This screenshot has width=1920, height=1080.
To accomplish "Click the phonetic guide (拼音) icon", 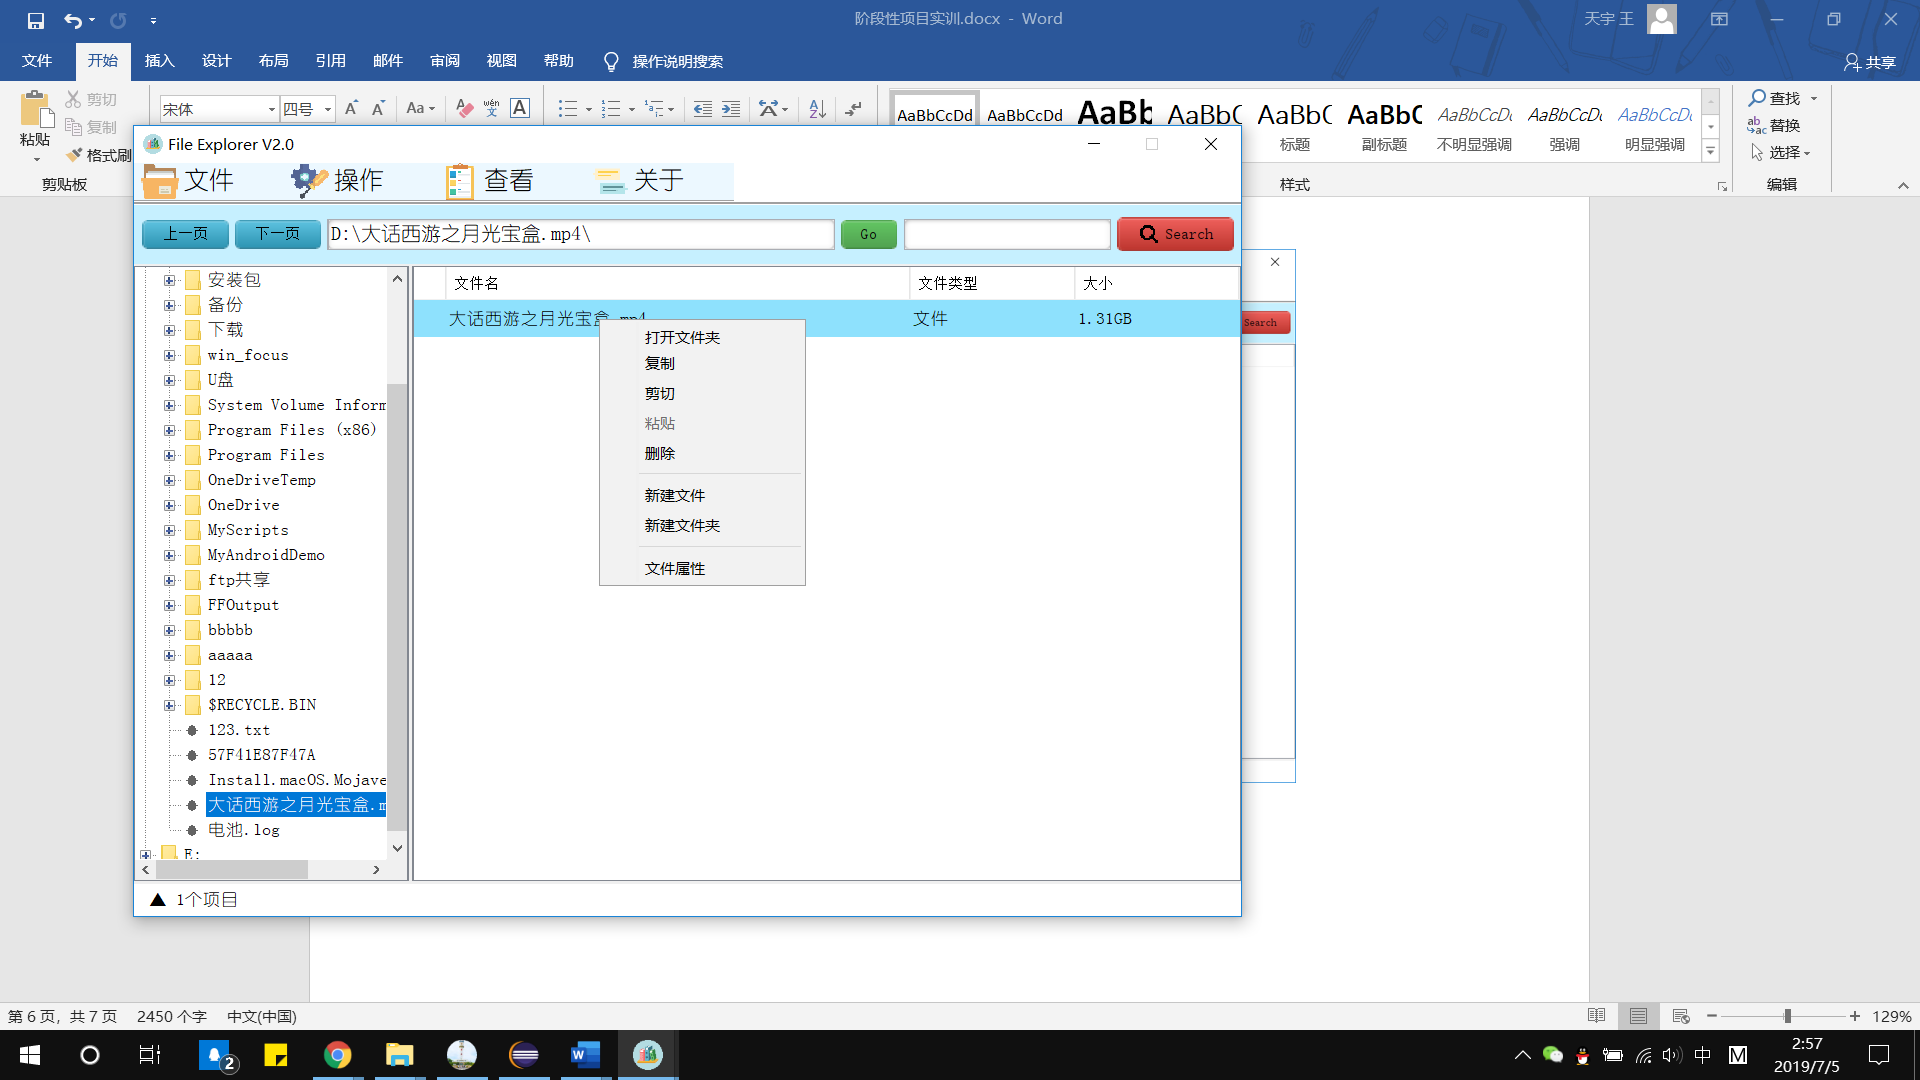I will pyautogui.click(x=490, y=108).
